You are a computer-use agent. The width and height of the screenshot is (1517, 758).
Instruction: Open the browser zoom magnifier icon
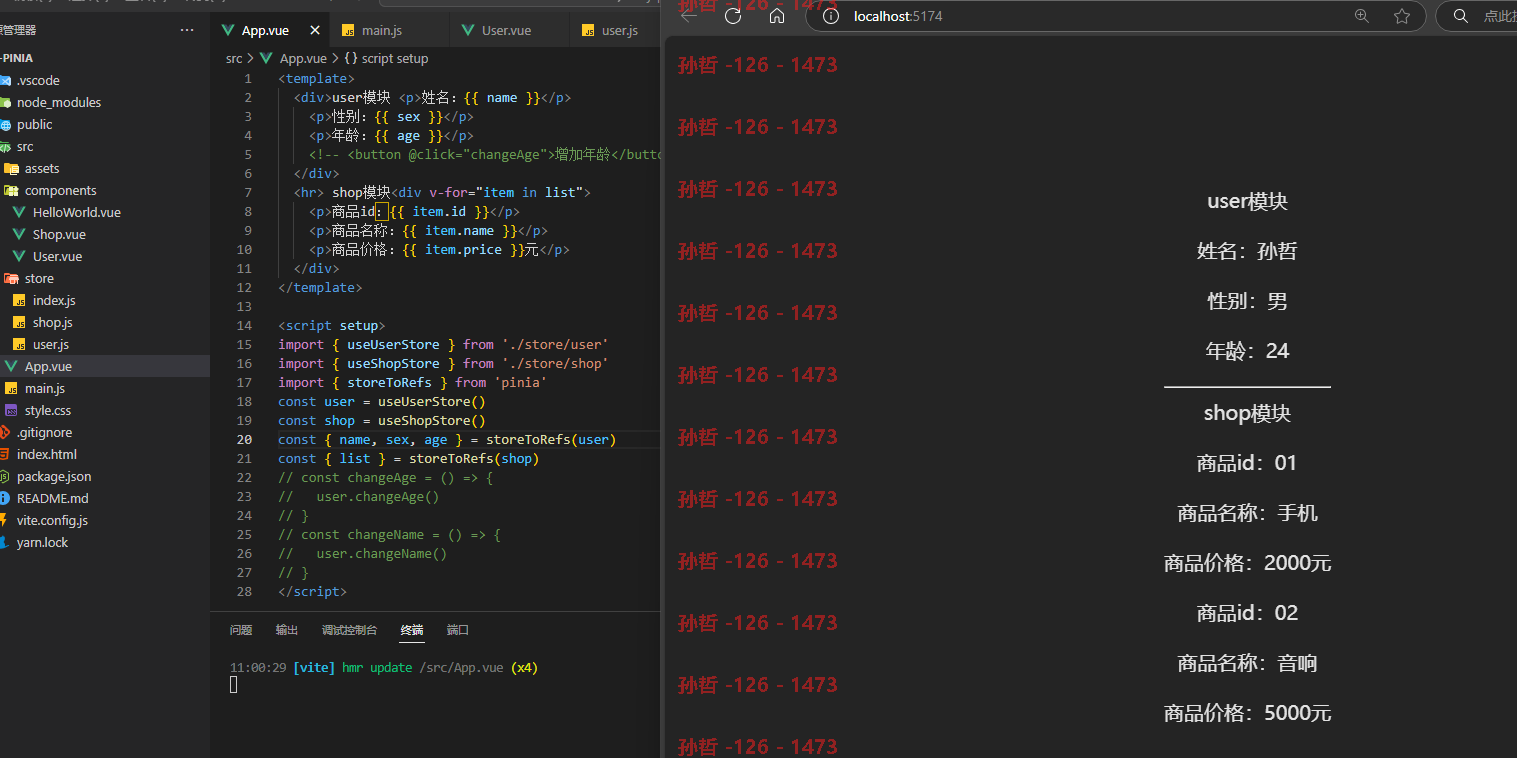[1361, 16]
